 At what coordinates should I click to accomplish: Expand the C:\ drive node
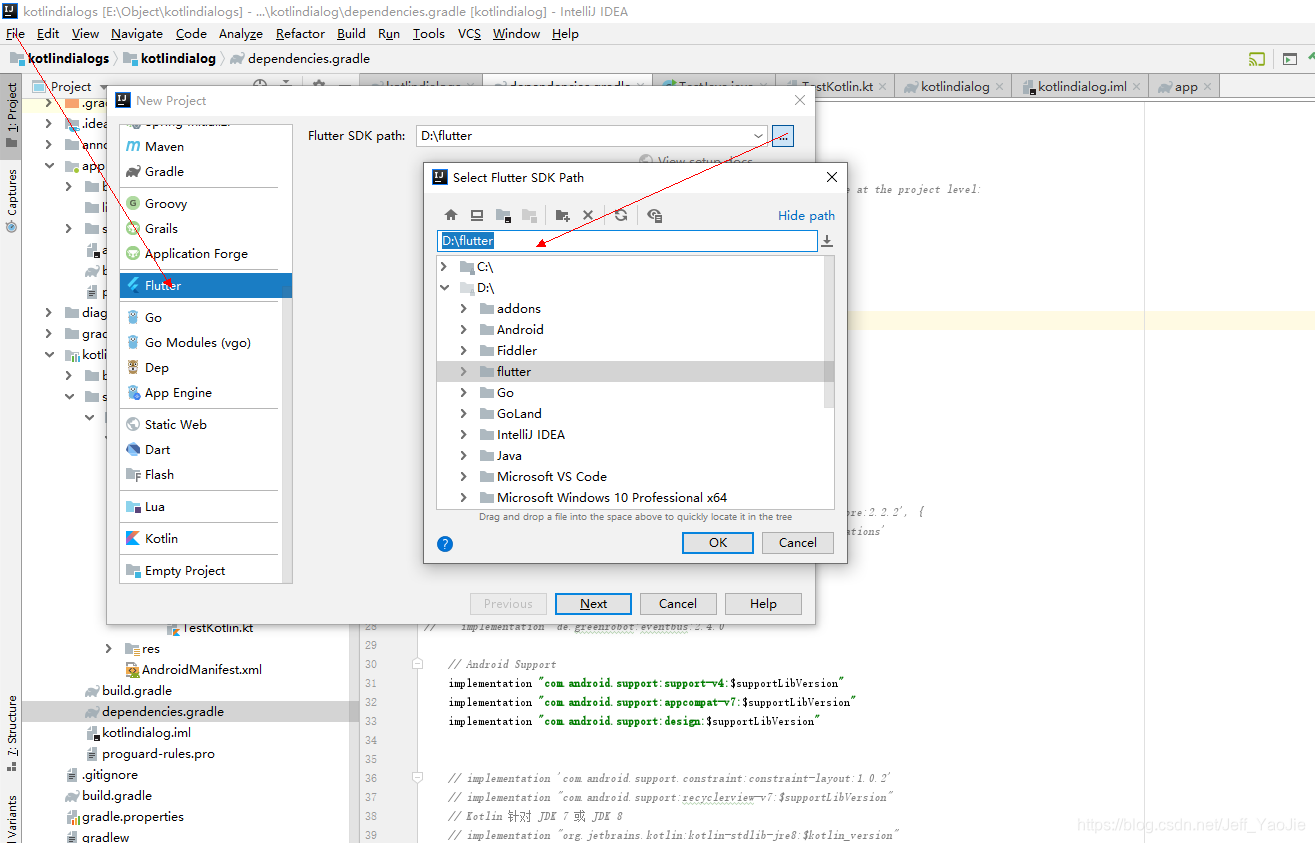pos(444,267)
